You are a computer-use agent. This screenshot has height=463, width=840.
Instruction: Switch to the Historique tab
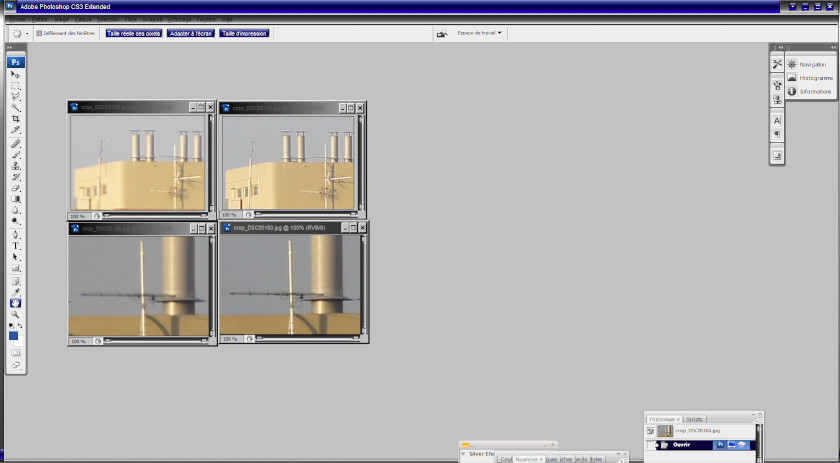[664, 419]
